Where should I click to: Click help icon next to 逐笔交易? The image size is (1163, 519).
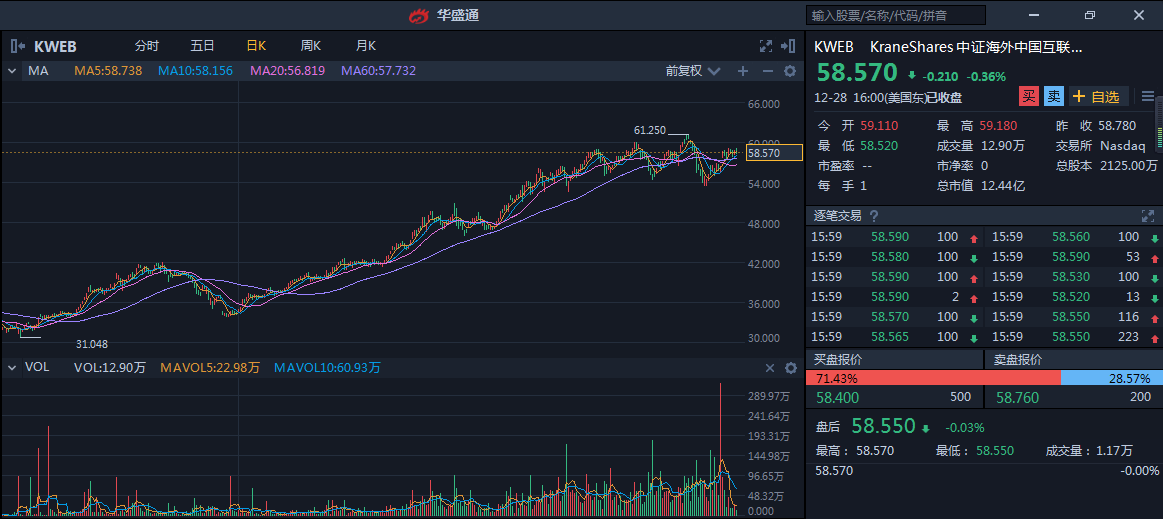(874, 216)
